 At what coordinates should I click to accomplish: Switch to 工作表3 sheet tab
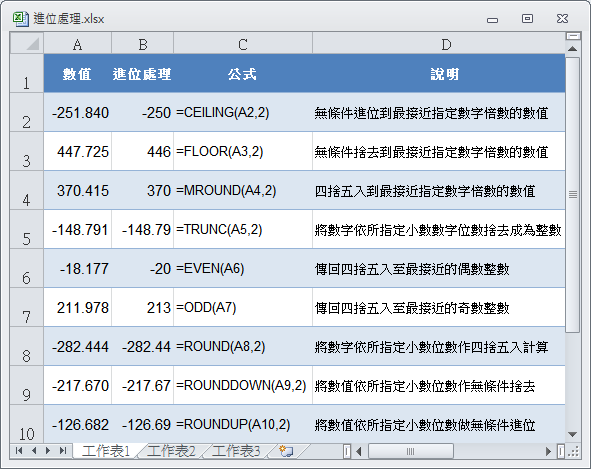[236, 451]
